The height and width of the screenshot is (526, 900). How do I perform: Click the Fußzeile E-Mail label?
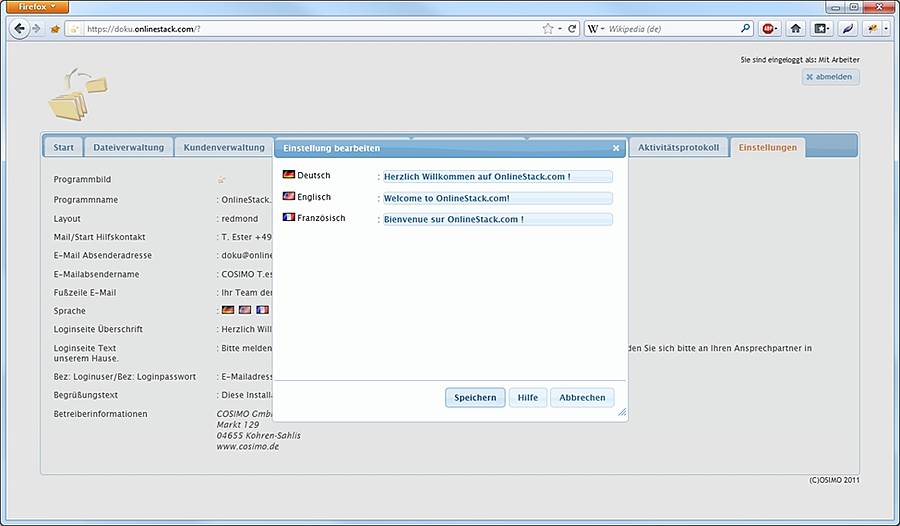tap(85, 293)
